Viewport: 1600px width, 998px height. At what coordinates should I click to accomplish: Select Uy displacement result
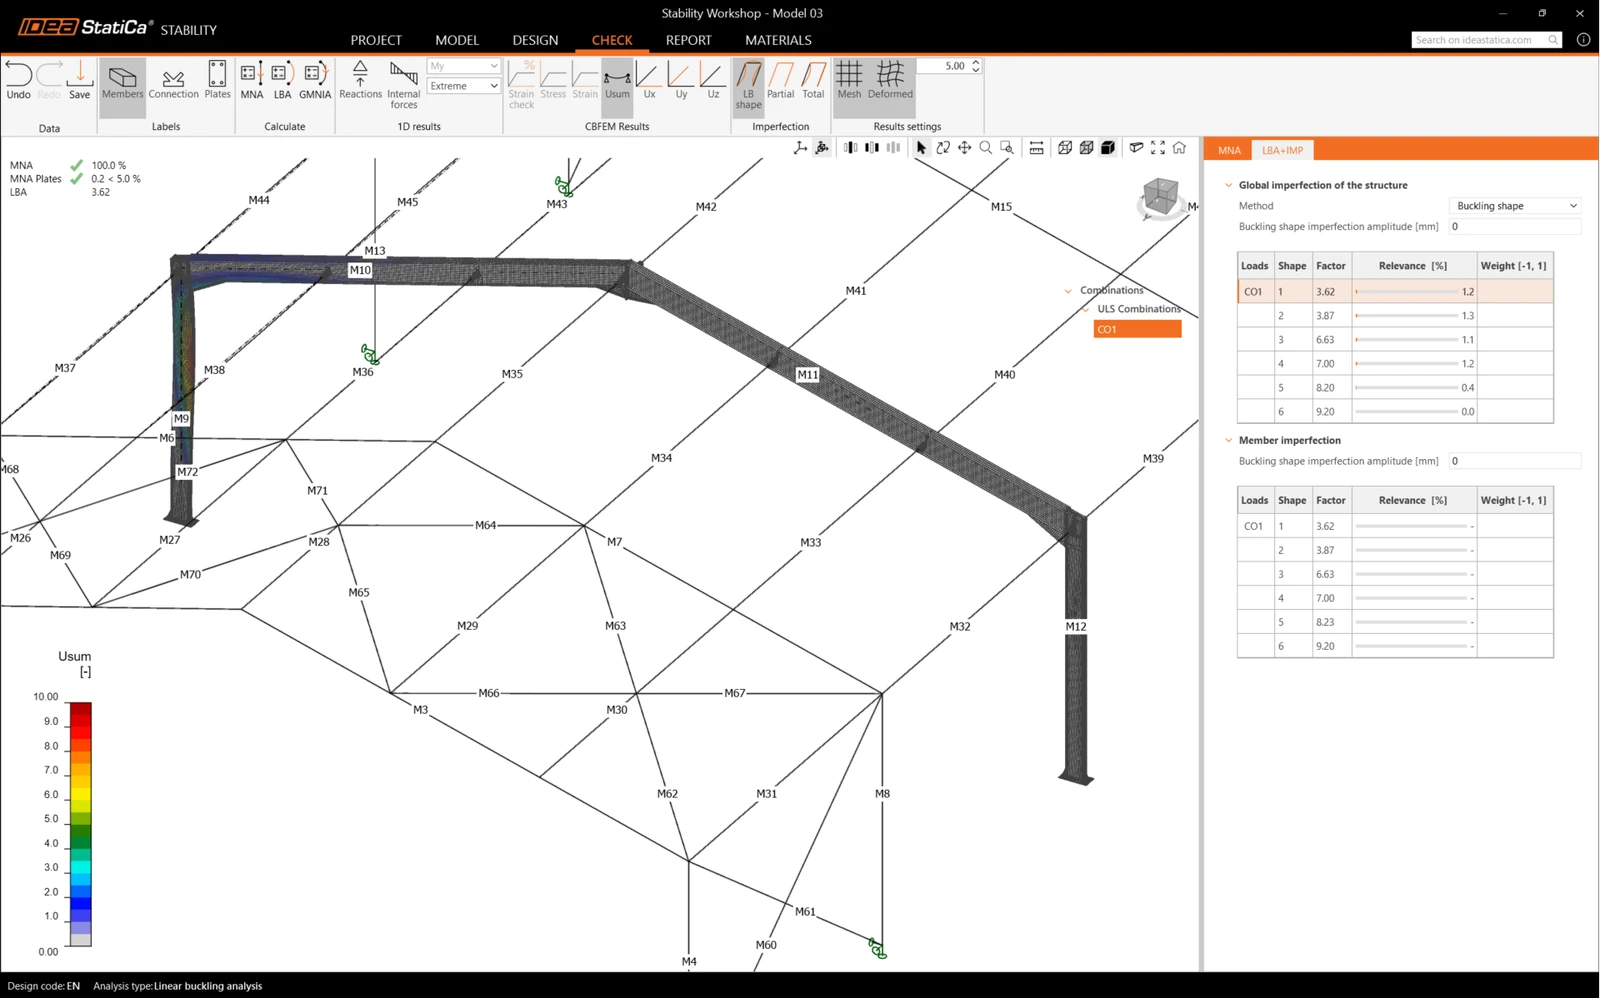pos(681,80)
